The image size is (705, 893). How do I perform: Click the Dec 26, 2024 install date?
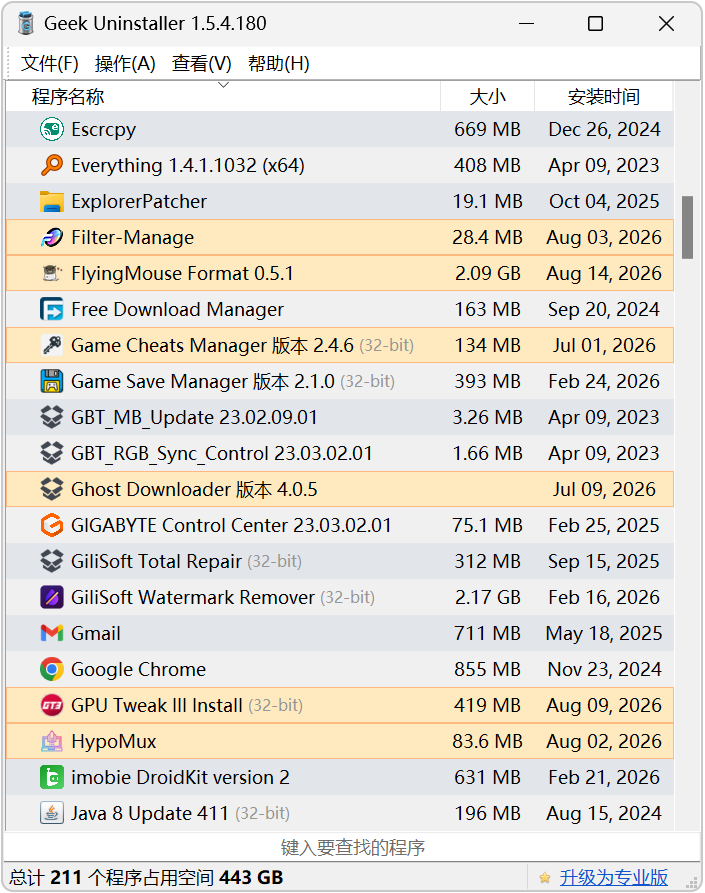click(604, 129)
